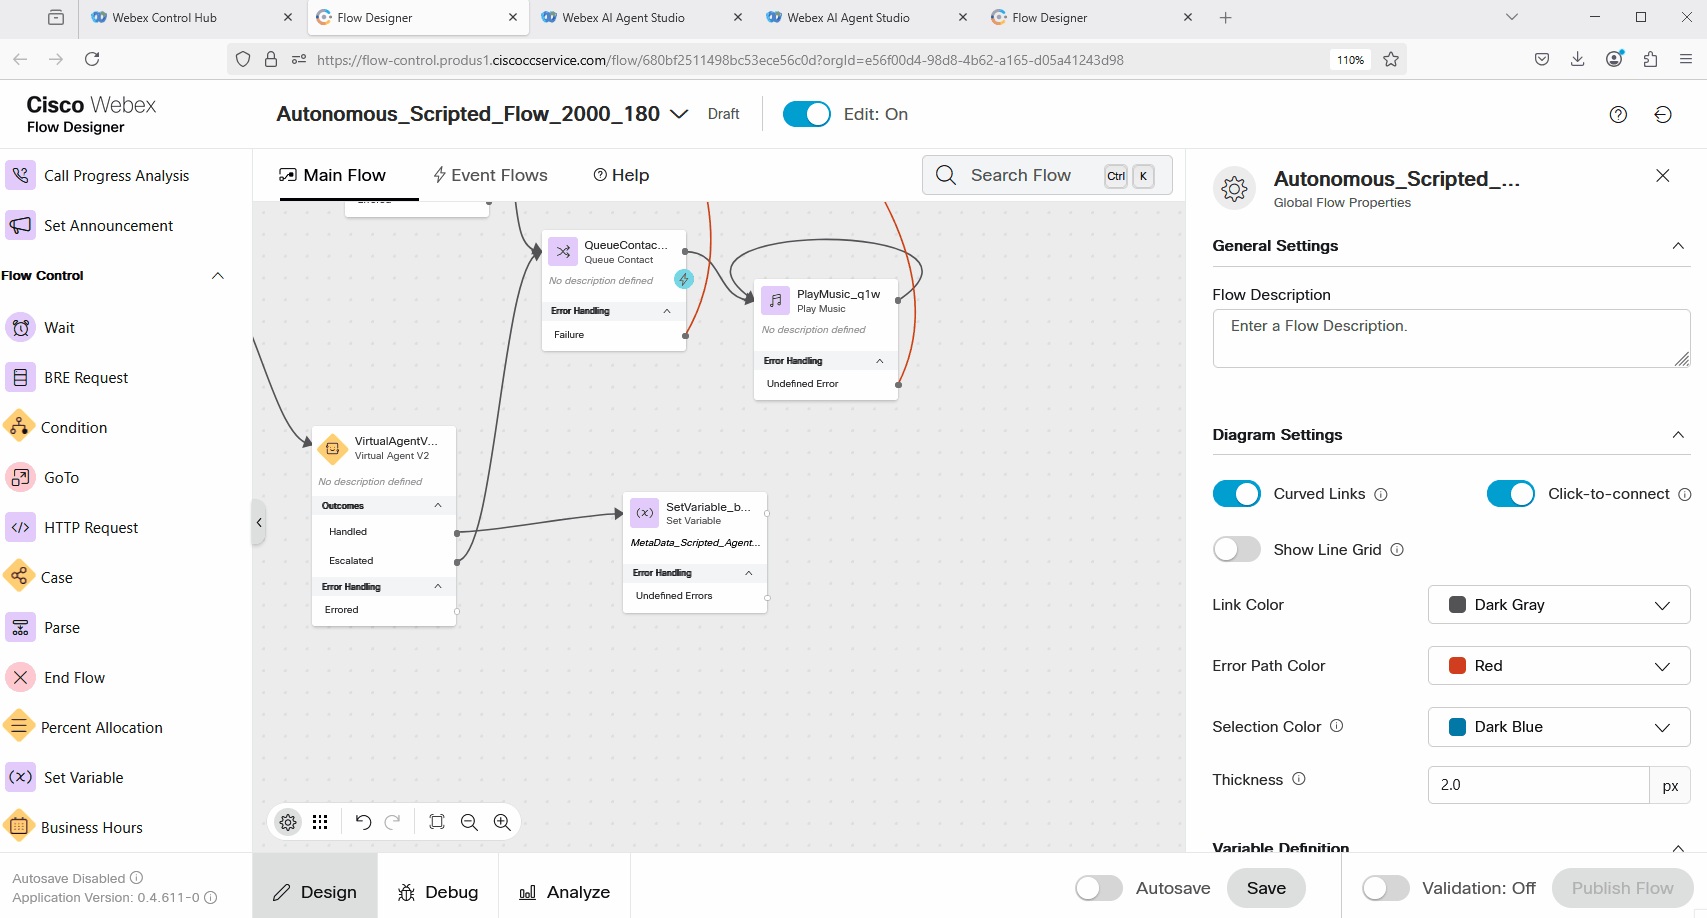This screenshot has width=1707, height=918.
Task: Open the Link Color dropdown
Action: (1558, 605)
